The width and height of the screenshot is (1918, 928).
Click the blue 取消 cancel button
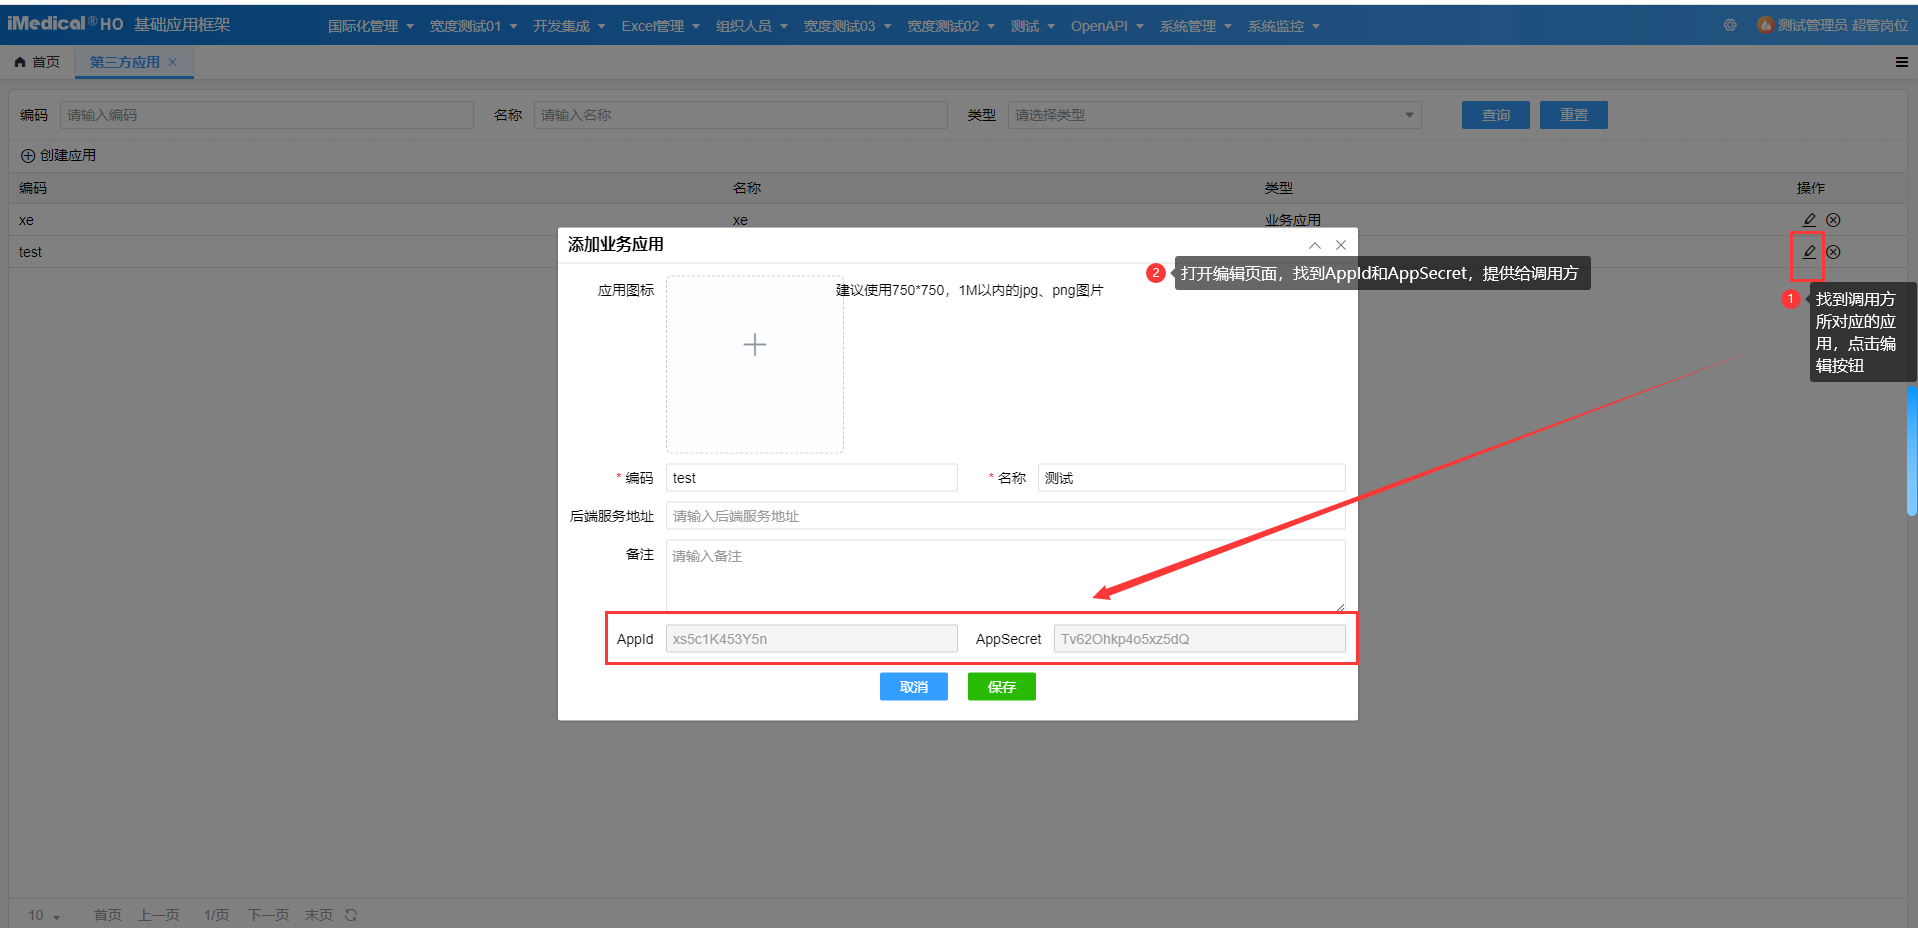coord(913,687)
